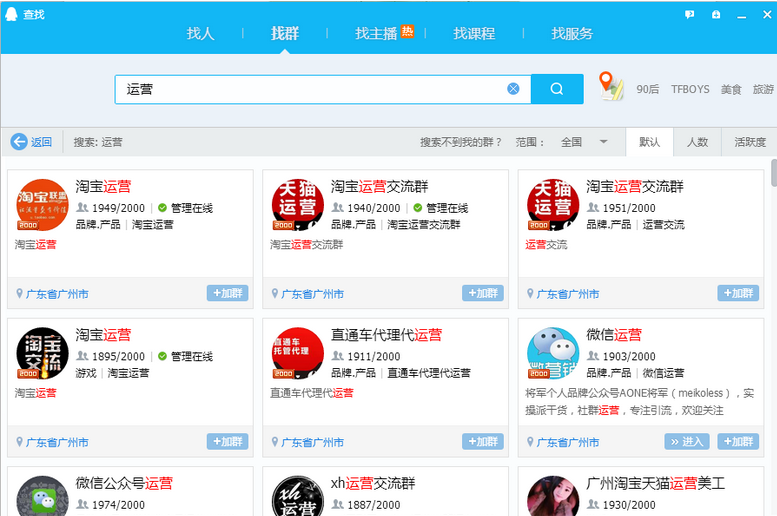Open the feedback chat icon in title bar

point(689,14)
